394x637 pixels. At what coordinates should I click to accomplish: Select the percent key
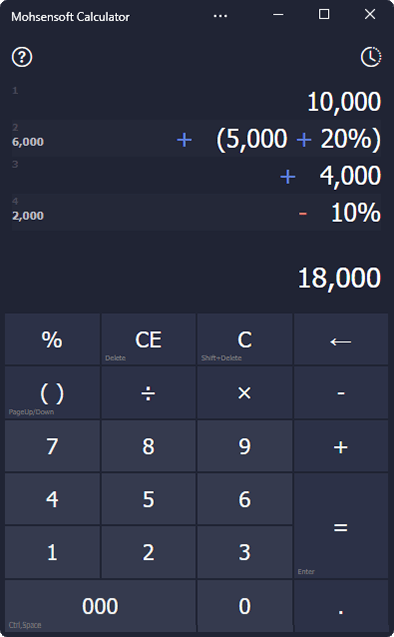click(x=52, y=339)
